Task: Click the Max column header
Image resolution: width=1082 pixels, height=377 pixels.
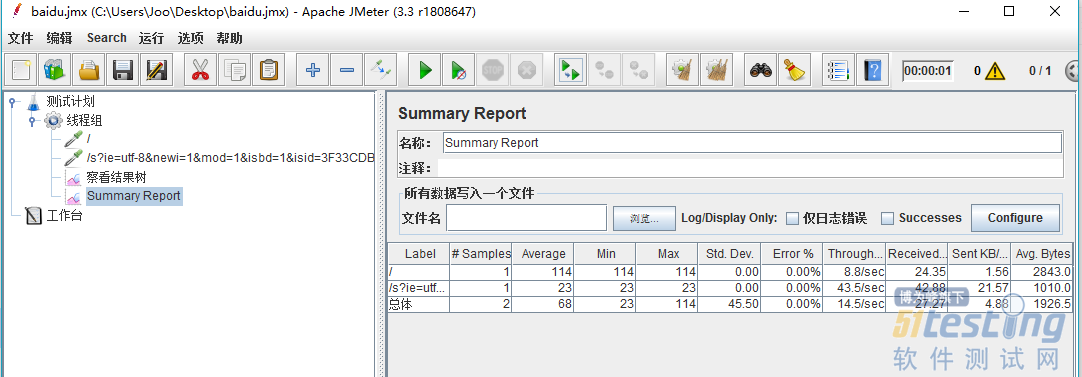Action: pyautogui.click(x=667, y=254)
